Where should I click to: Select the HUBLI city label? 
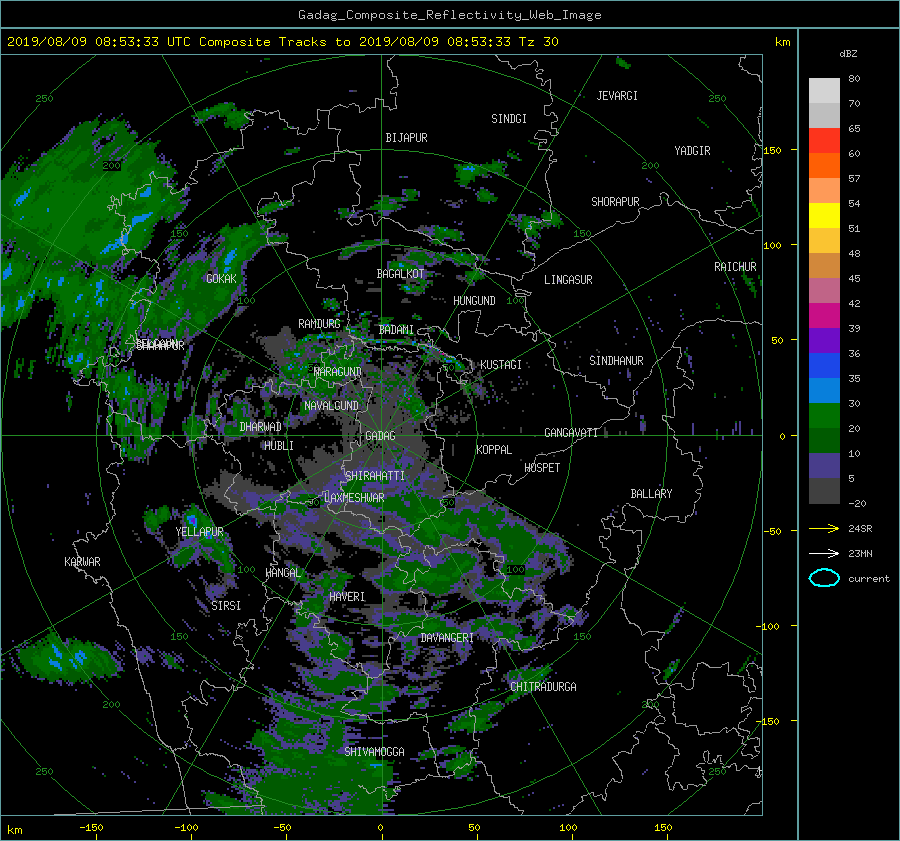point(278,446)
